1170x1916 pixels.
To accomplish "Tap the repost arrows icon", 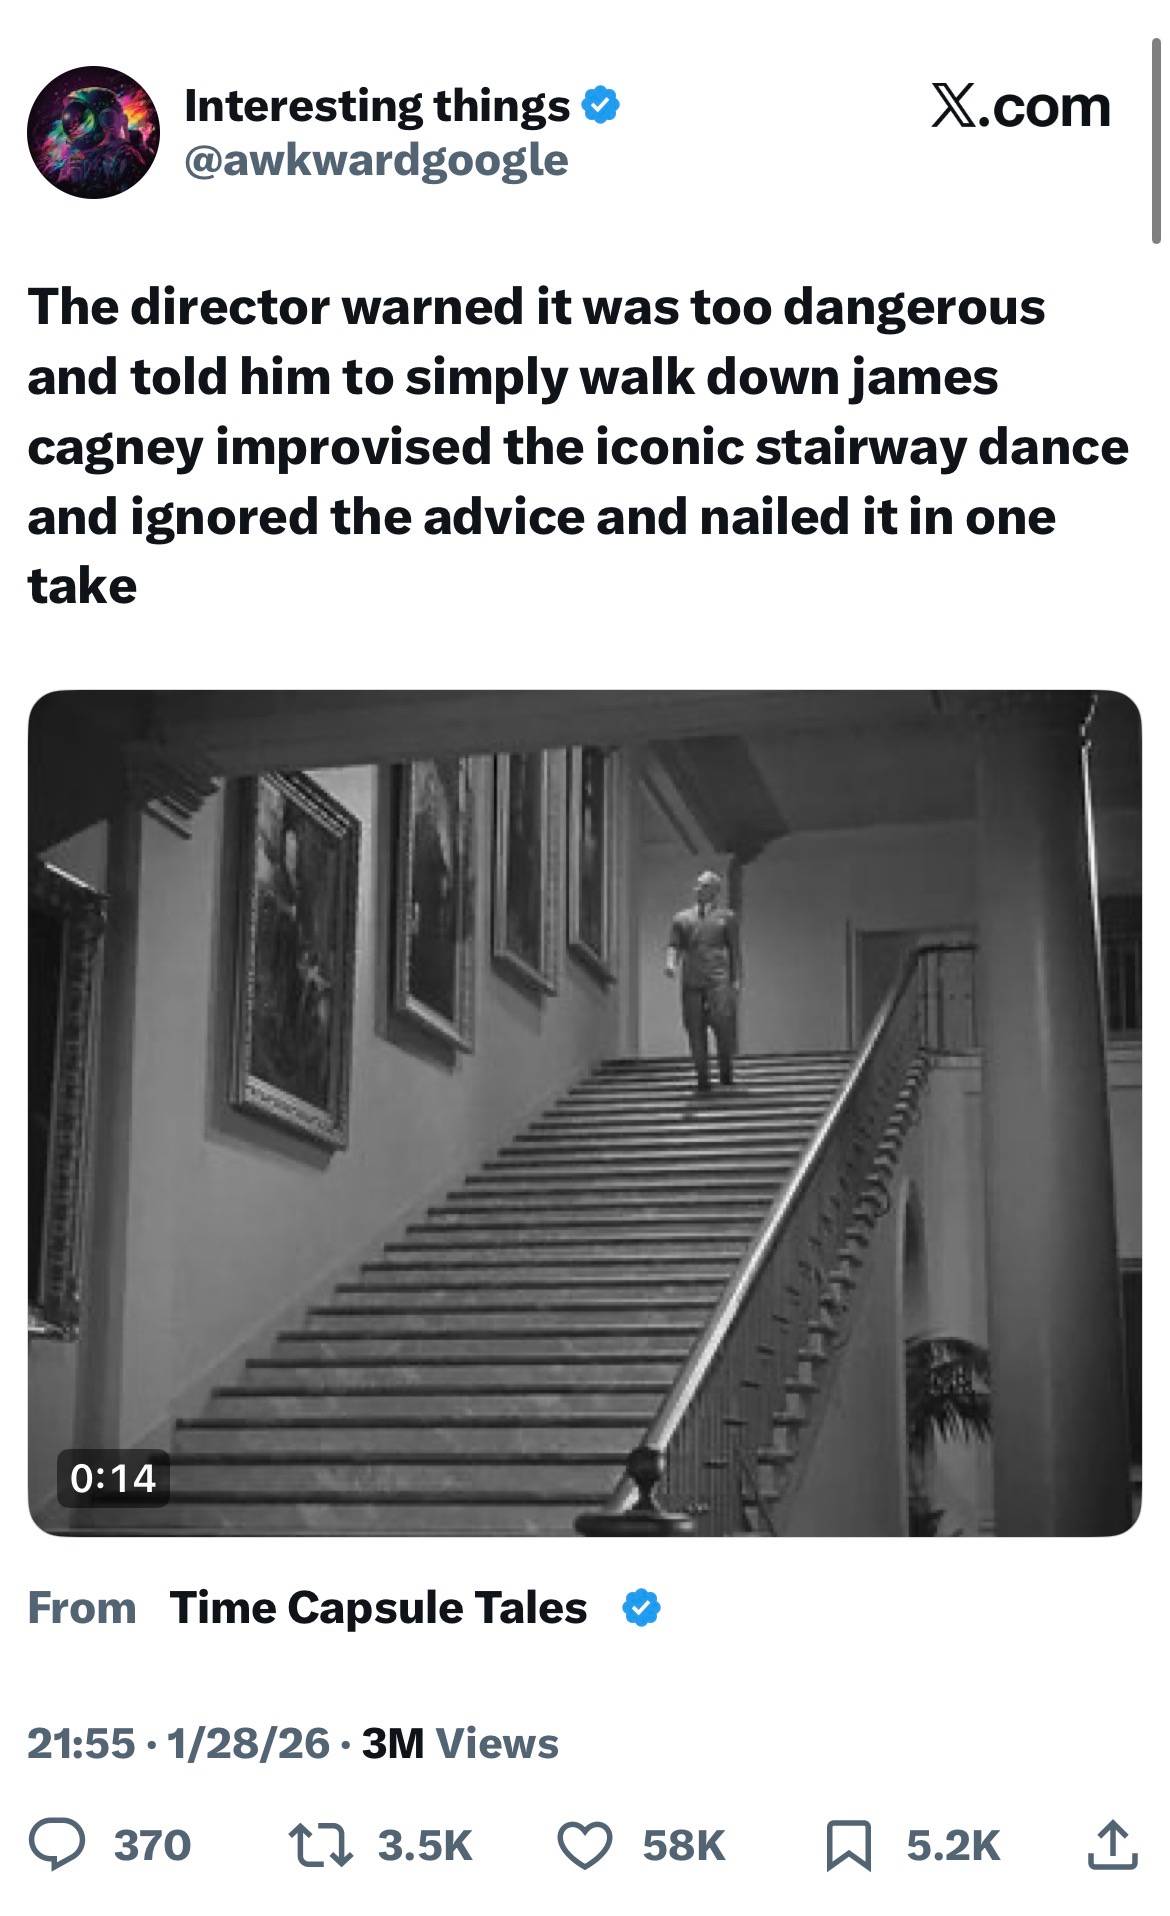I will pos(320,1845).
